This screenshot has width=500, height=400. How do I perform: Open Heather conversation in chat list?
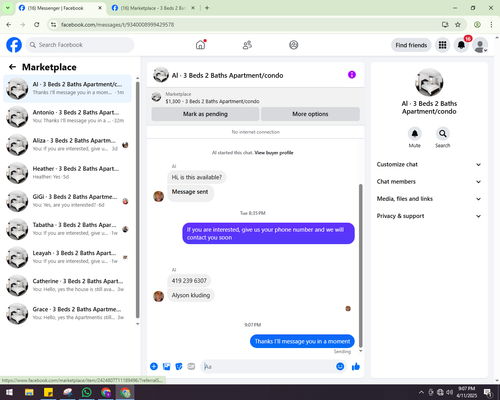point(67,173)
